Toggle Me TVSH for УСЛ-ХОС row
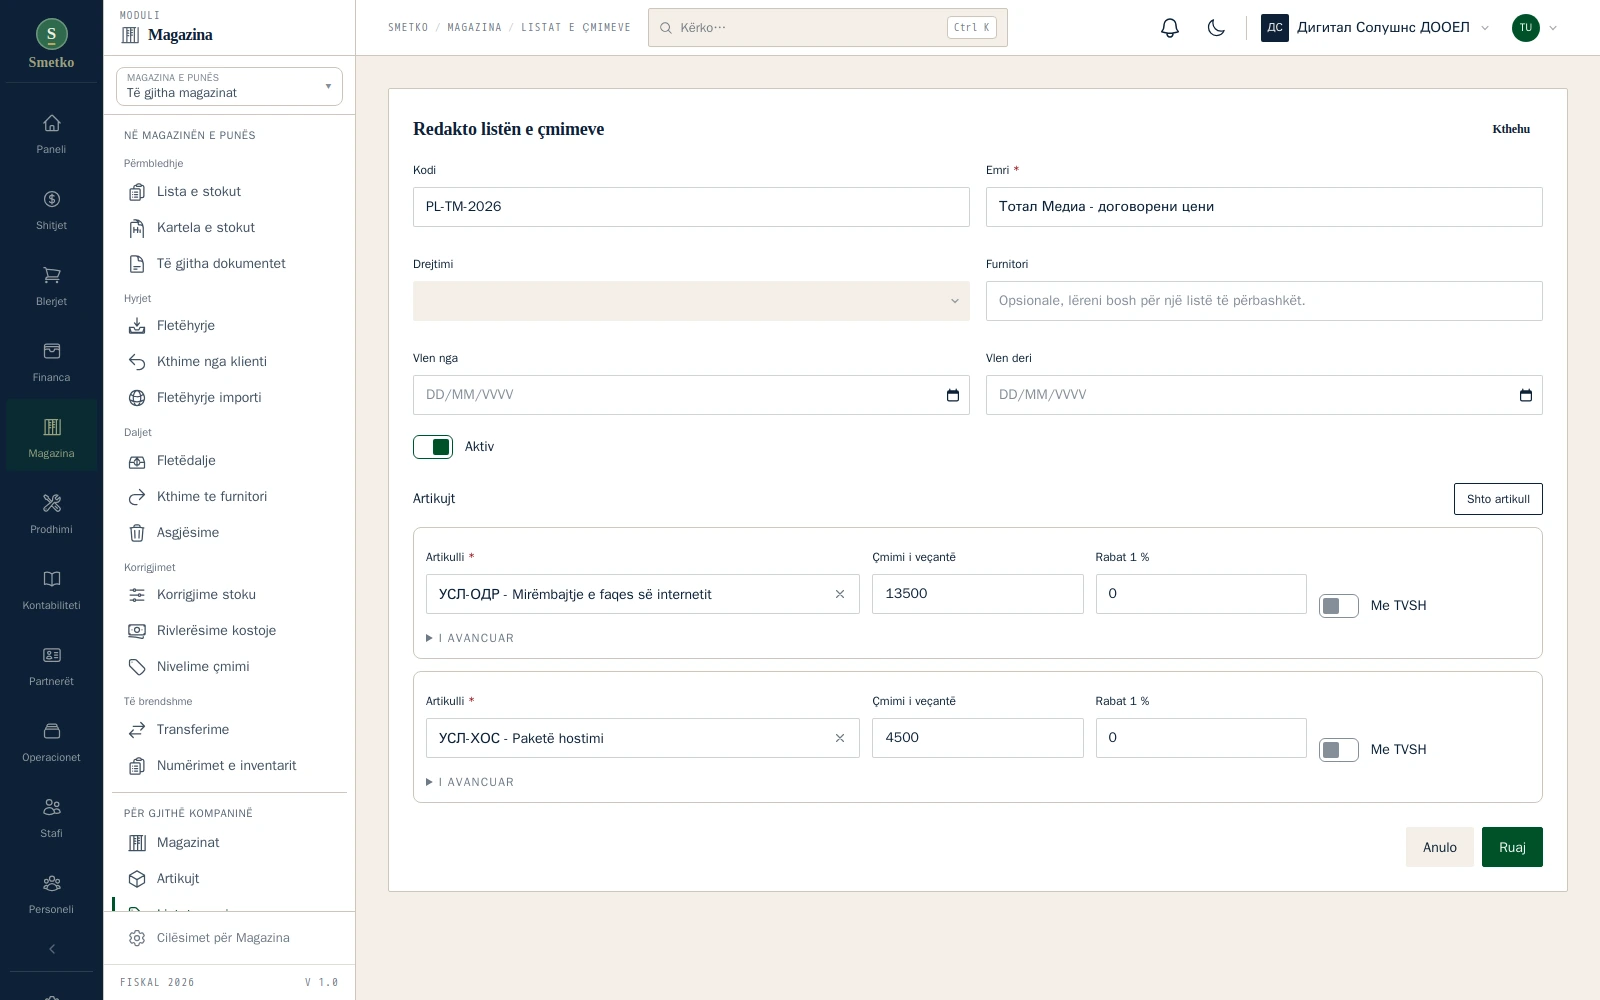 [x=1339, y=750]
